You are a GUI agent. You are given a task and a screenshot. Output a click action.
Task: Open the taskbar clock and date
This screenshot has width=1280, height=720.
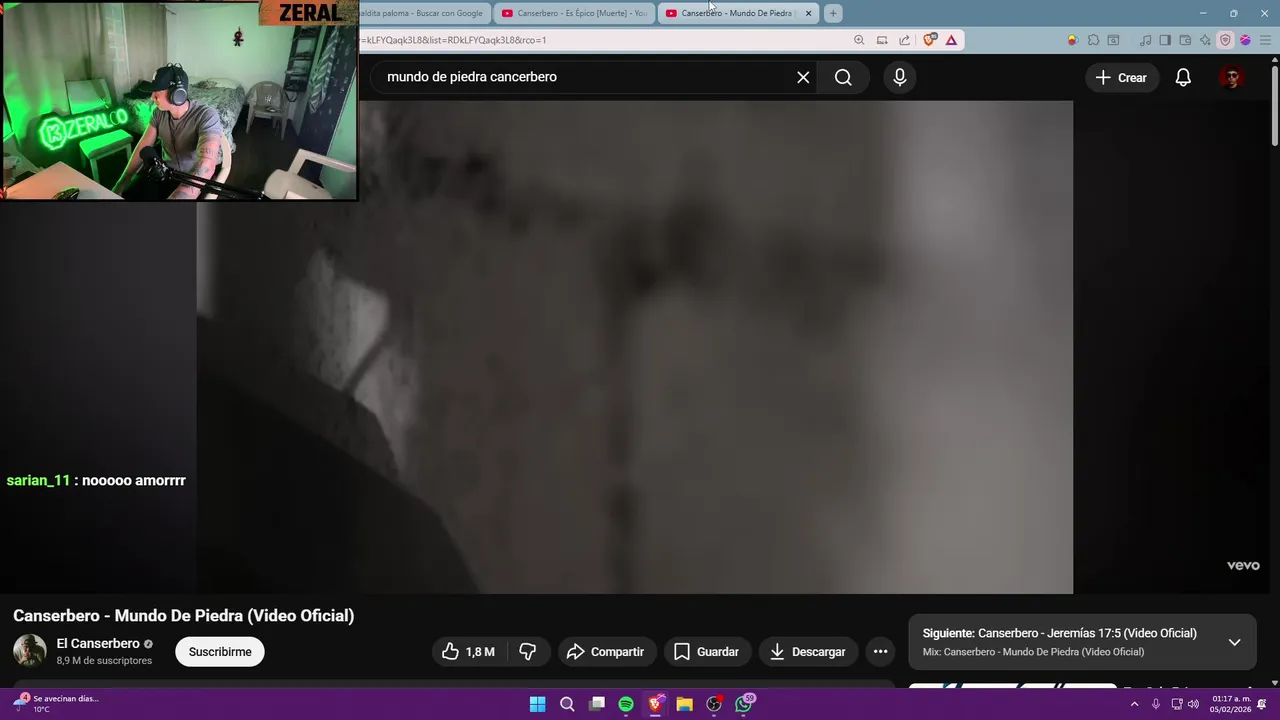click(1231, 704)
